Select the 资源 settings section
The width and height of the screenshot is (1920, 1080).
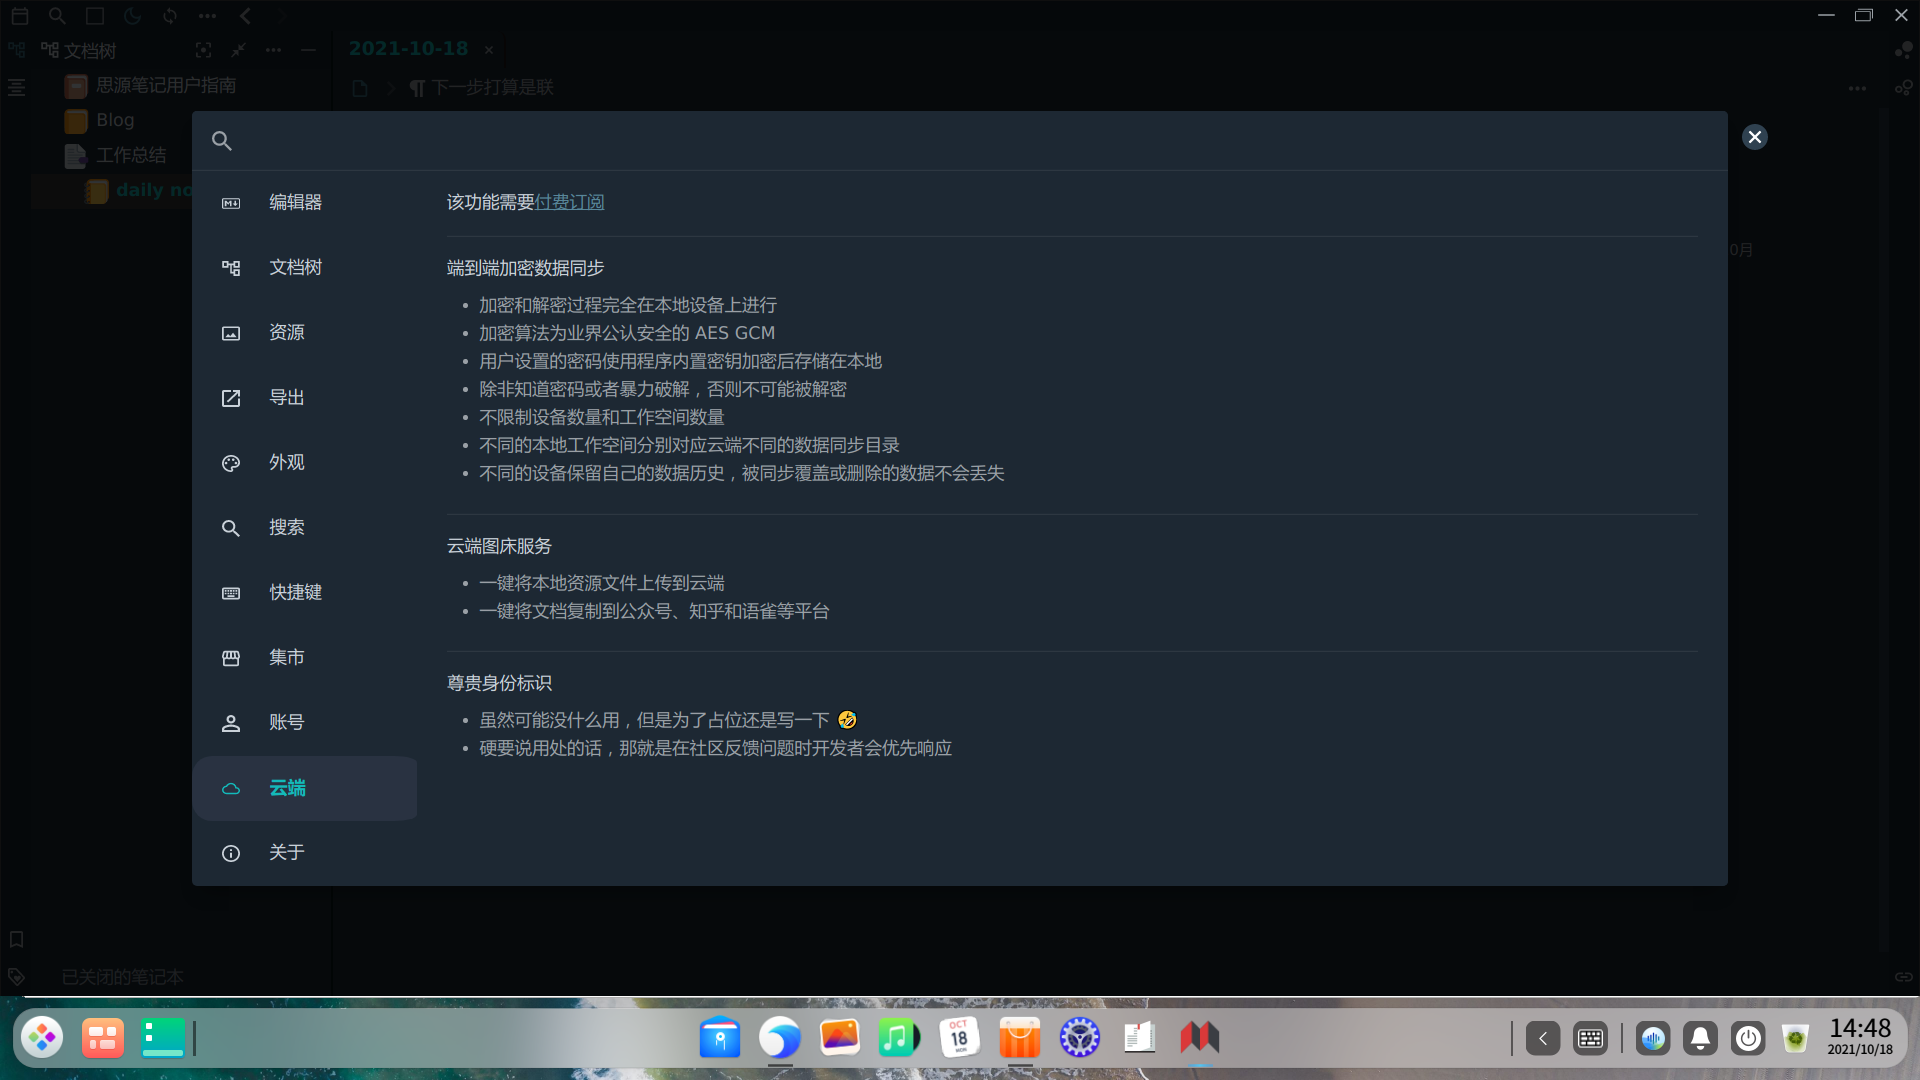[286, 332]
